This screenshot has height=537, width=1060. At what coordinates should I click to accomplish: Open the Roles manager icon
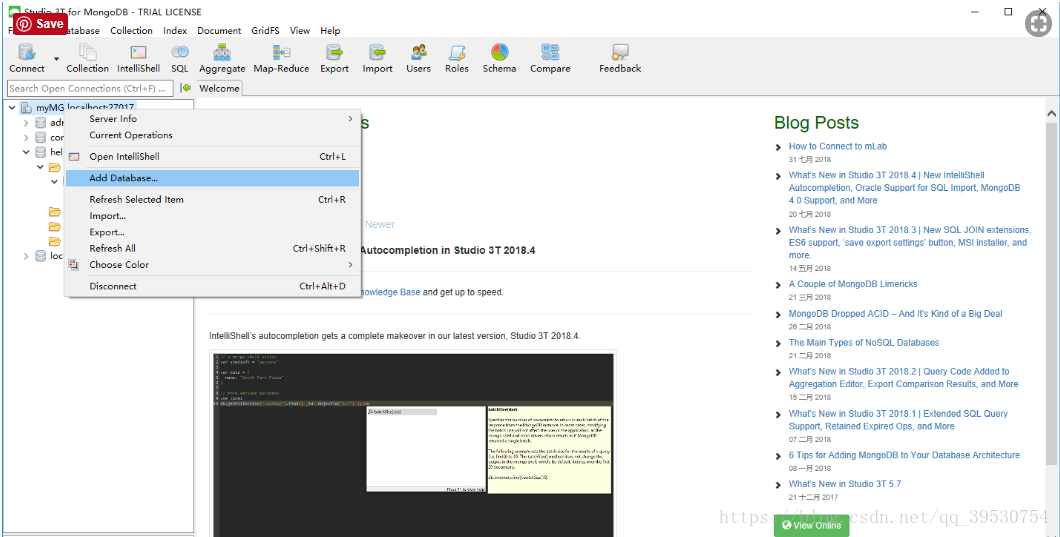457,53
